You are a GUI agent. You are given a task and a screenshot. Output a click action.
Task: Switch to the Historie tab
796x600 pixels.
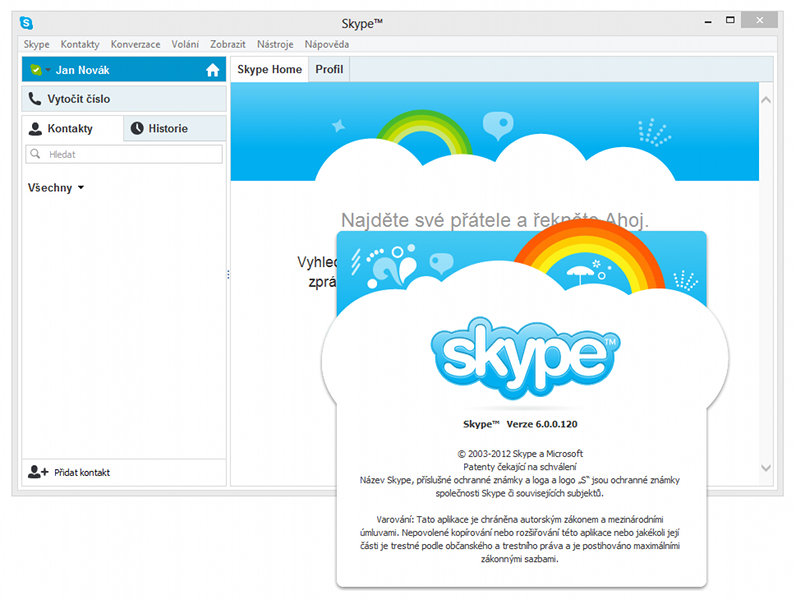coord(175,128)
